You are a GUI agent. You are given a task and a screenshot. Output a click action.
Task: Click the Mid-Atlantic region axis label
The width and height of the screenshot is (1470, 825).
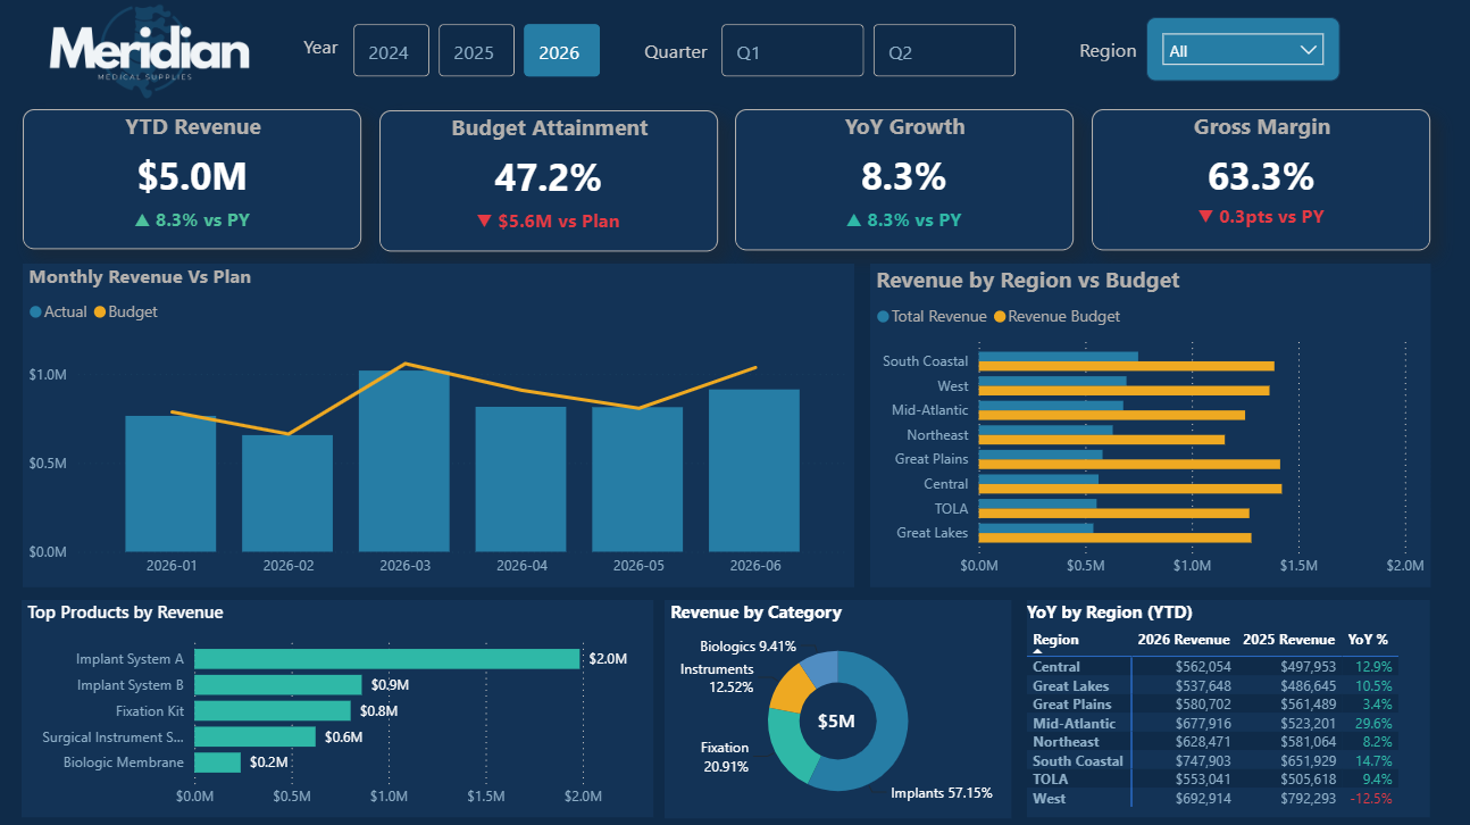pyautogui.click(x=930, y=410)
